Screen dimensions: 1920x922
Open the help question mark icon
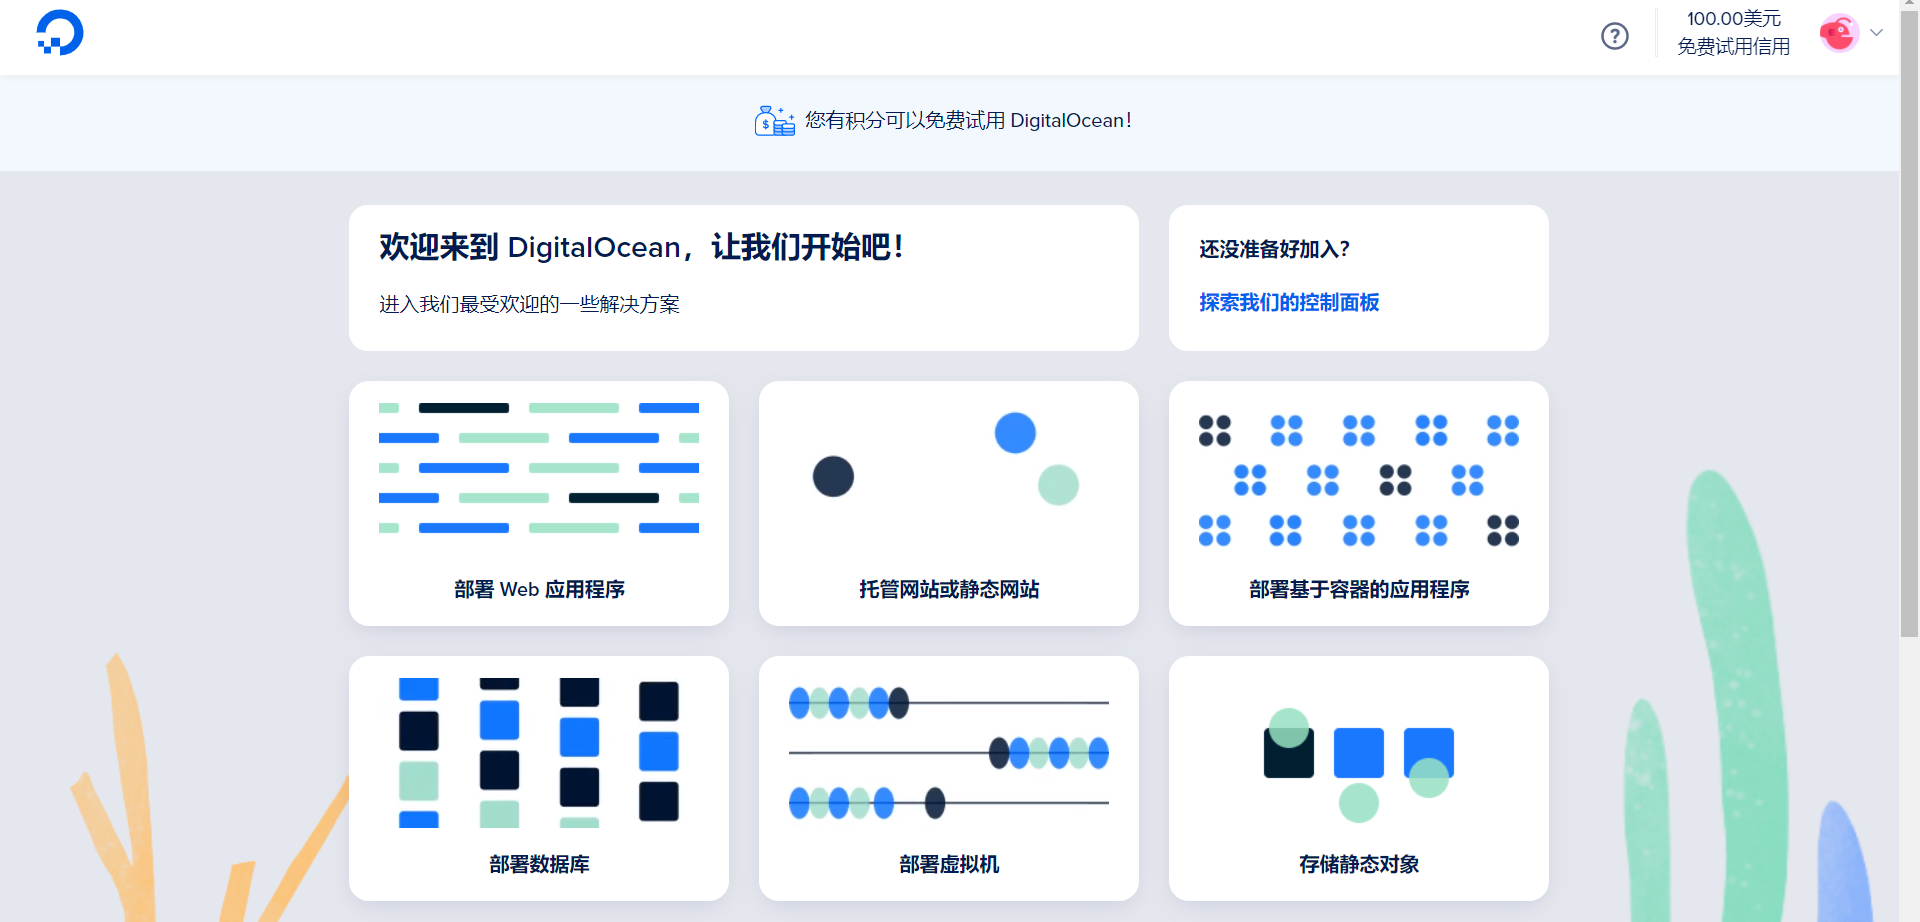1614,36
